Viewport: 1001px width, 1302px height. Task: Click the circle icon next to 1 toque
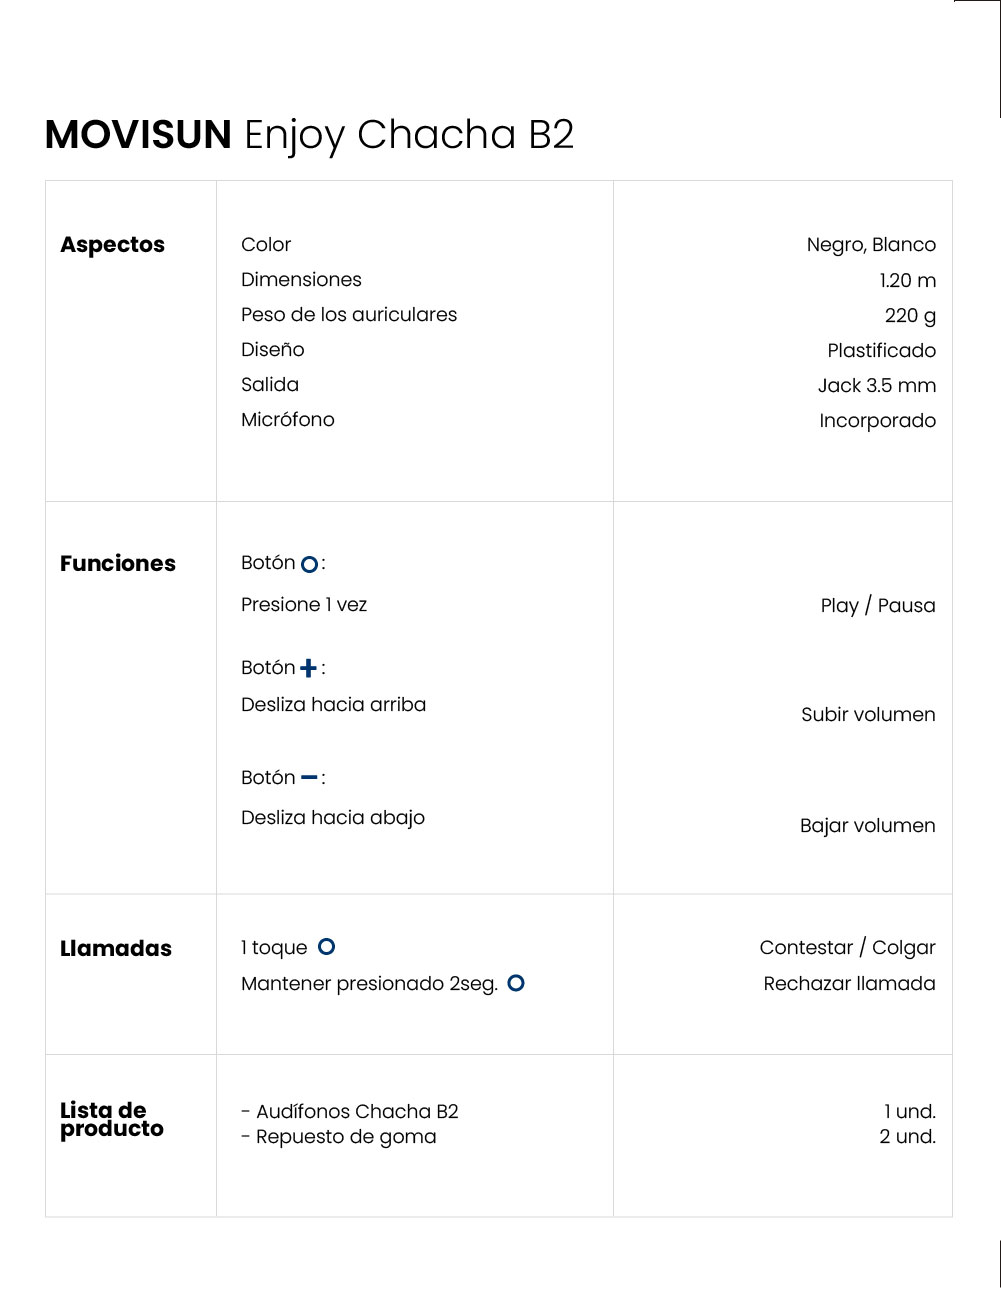pos(327,946)
